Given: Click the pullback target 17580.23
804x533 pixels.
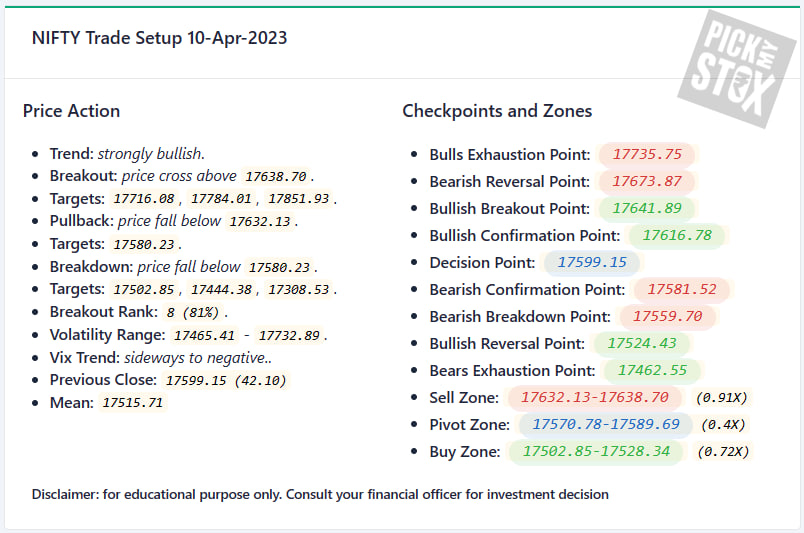Looking at the screenshot, I should [144, 245].
